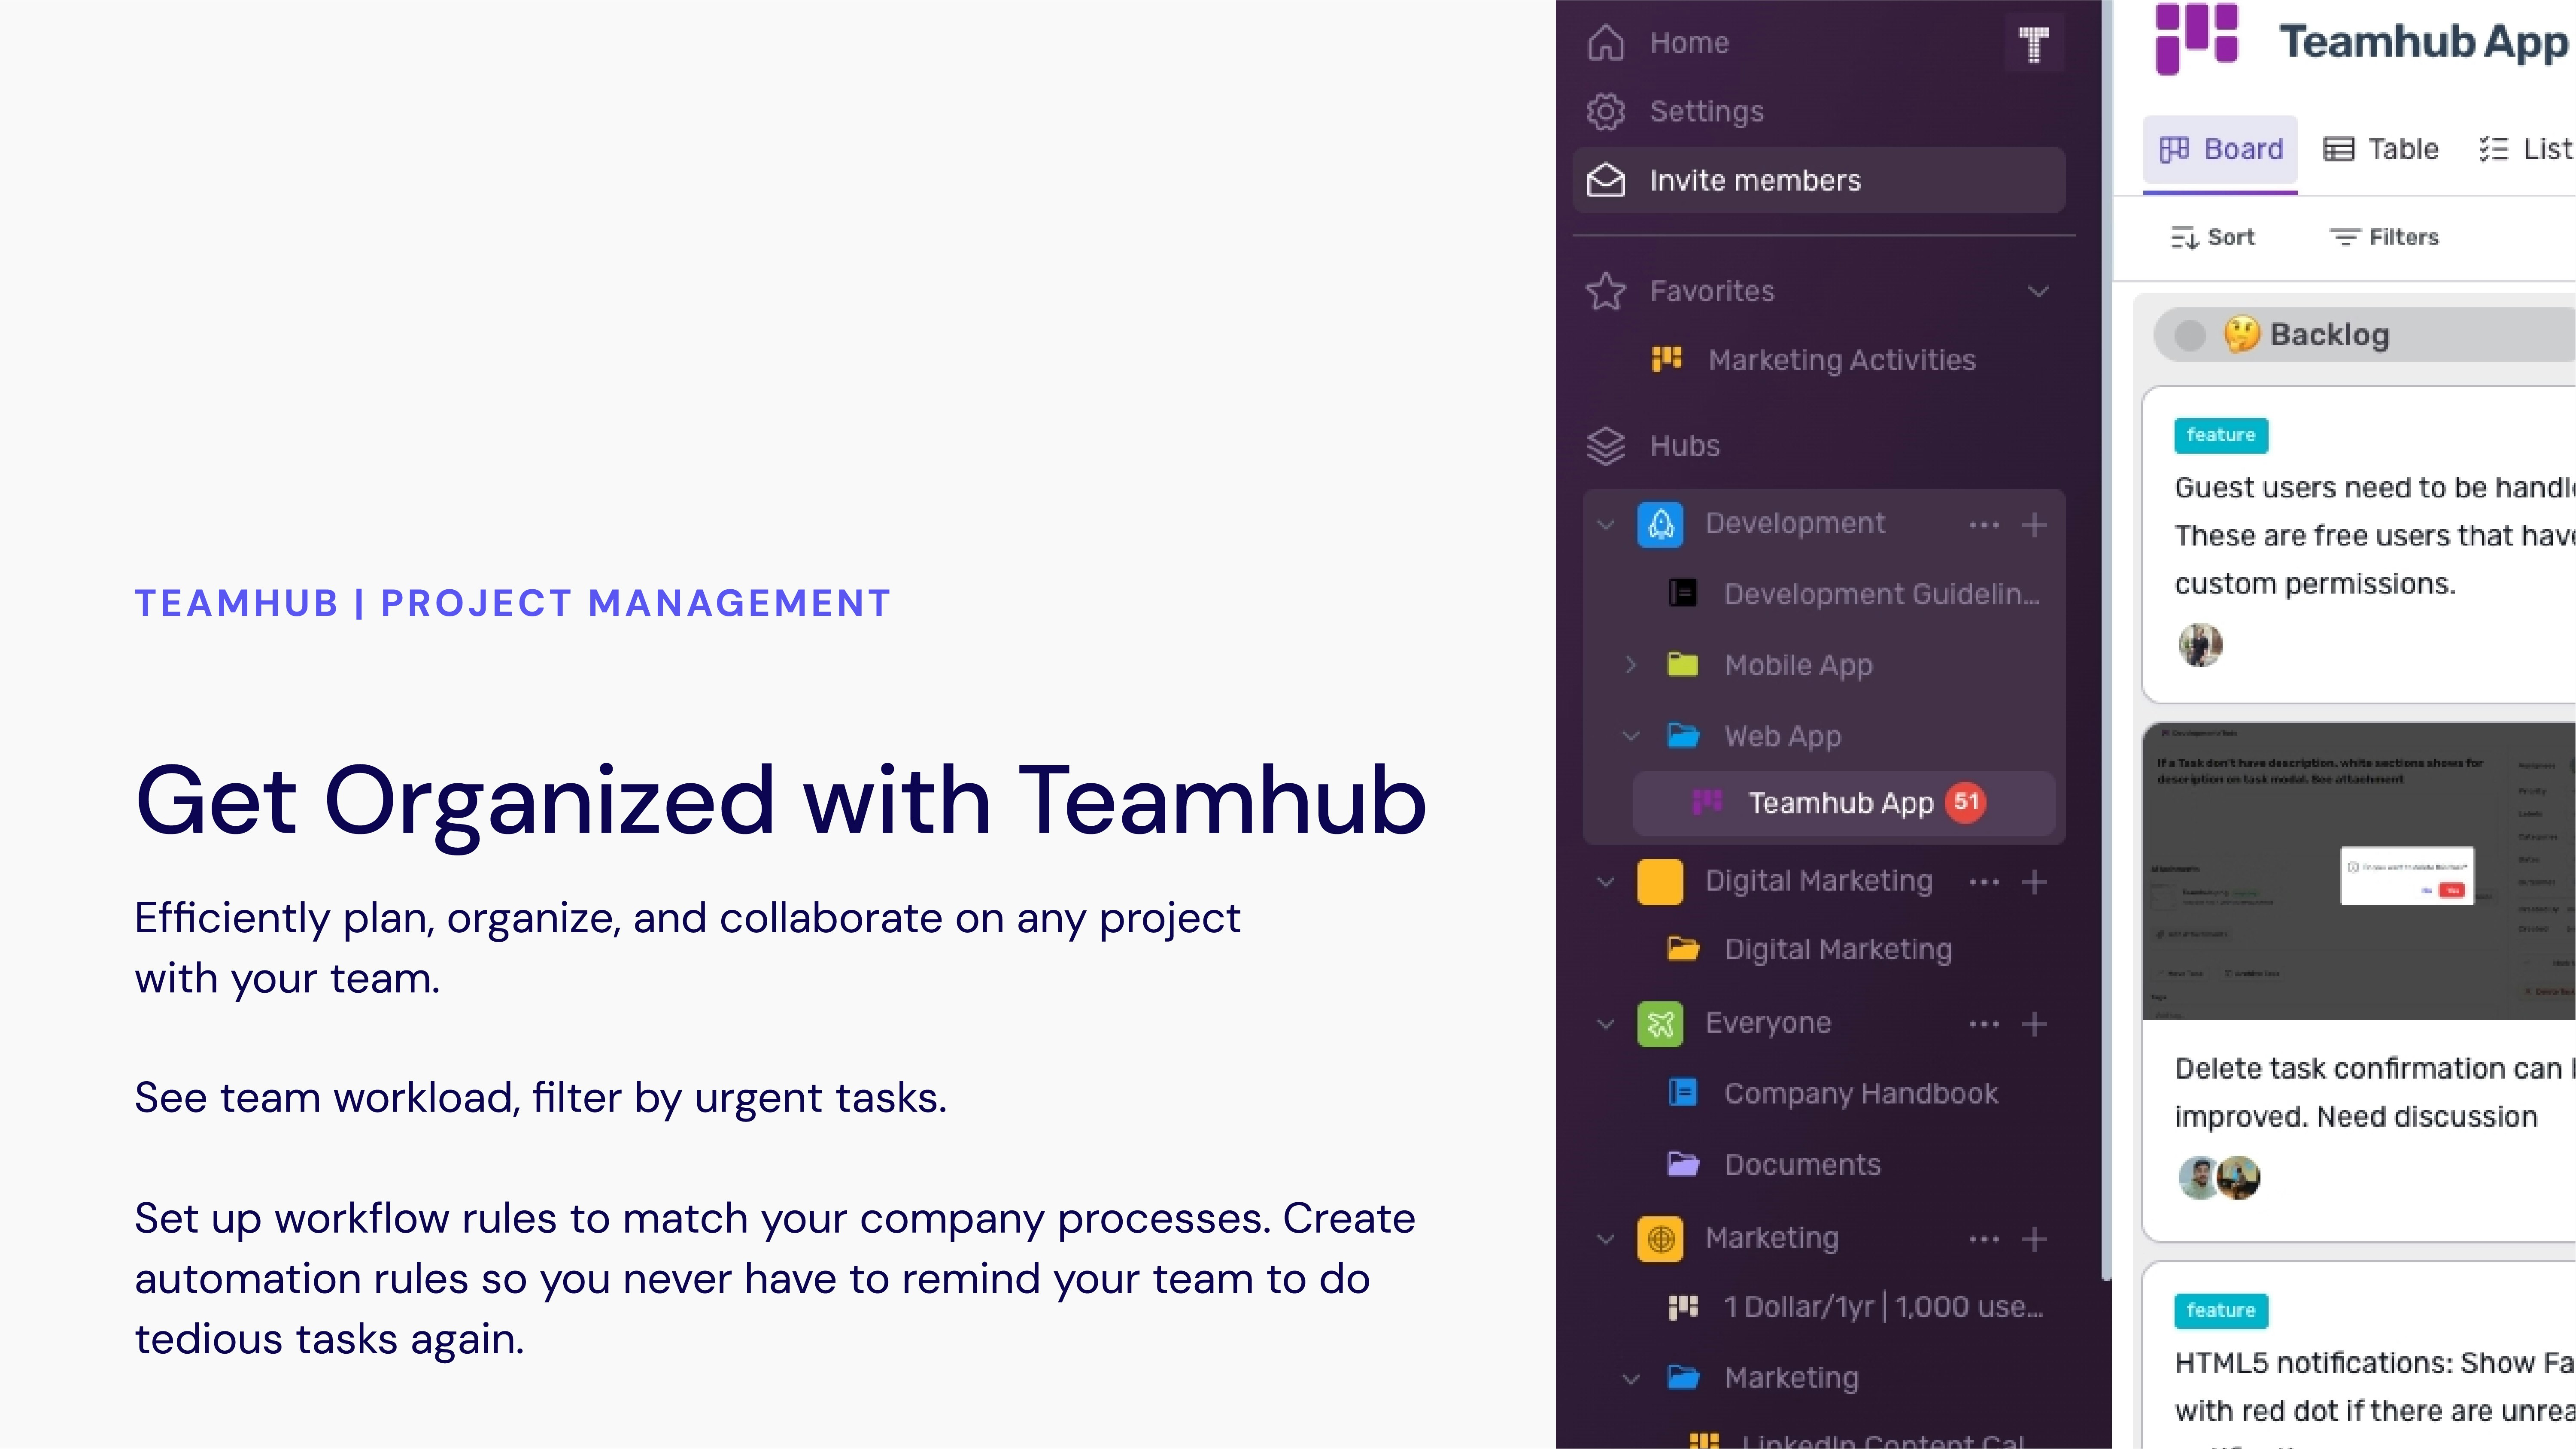Image resolution: width=2576 pixels, height=1449 pixels.
Task: Add item to Development hub with plus
Action: (x=2034, y=524)
